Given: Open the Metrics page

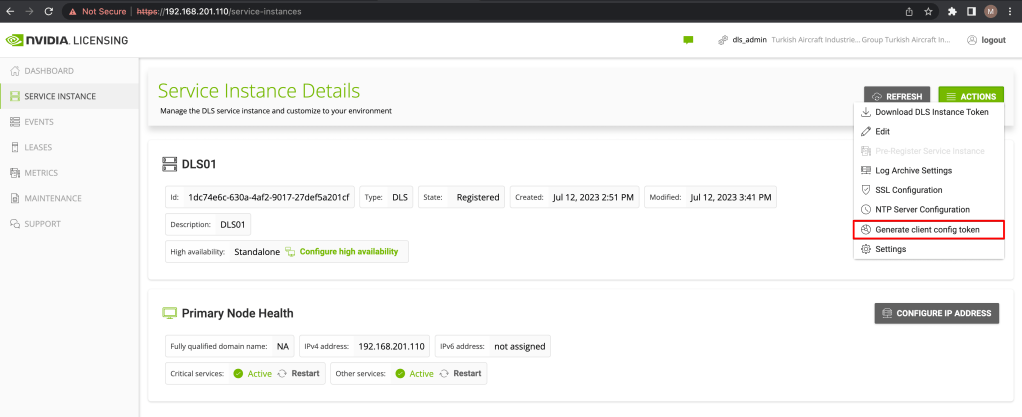Looking at the screenshot, I should 40,172.
